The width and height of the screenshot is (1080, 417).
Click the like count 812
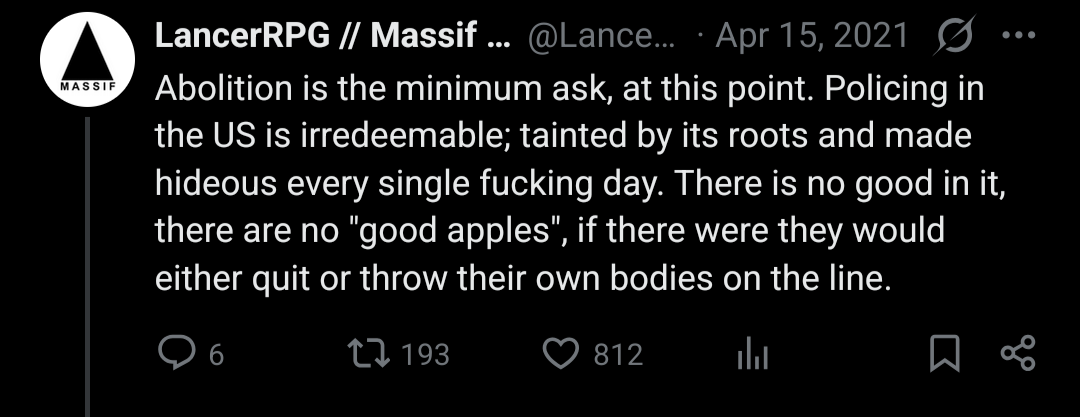[x=617, y=355]
